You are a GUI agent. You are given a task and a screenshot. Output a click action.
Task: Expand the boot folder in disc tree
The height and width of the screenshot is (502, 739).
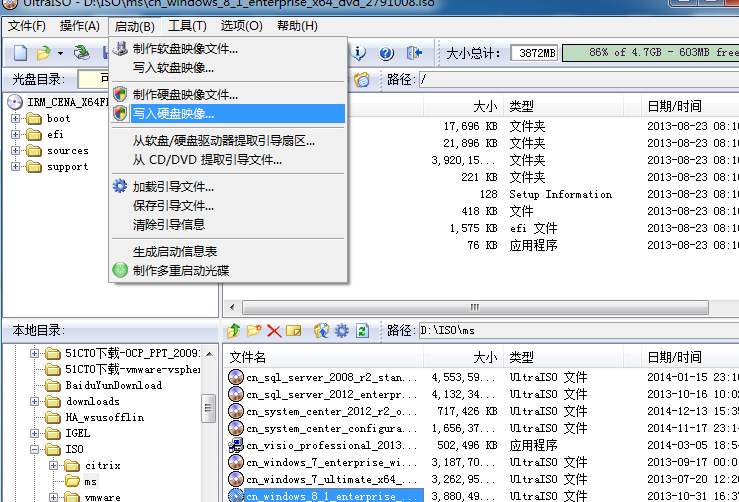click(x=16, y=118)
